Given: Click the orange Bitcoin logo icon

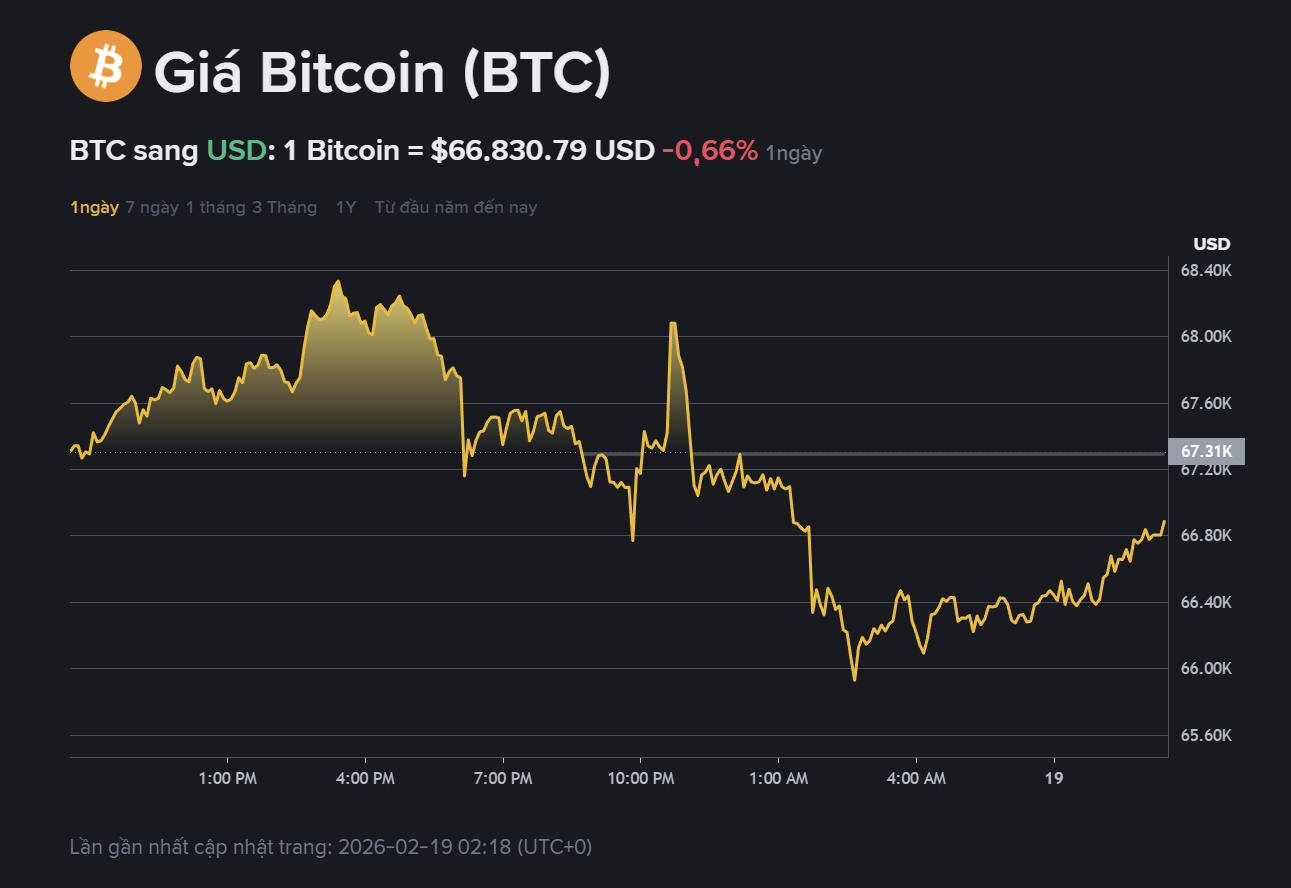Looking at the screenshot, I should coord(106,66).
